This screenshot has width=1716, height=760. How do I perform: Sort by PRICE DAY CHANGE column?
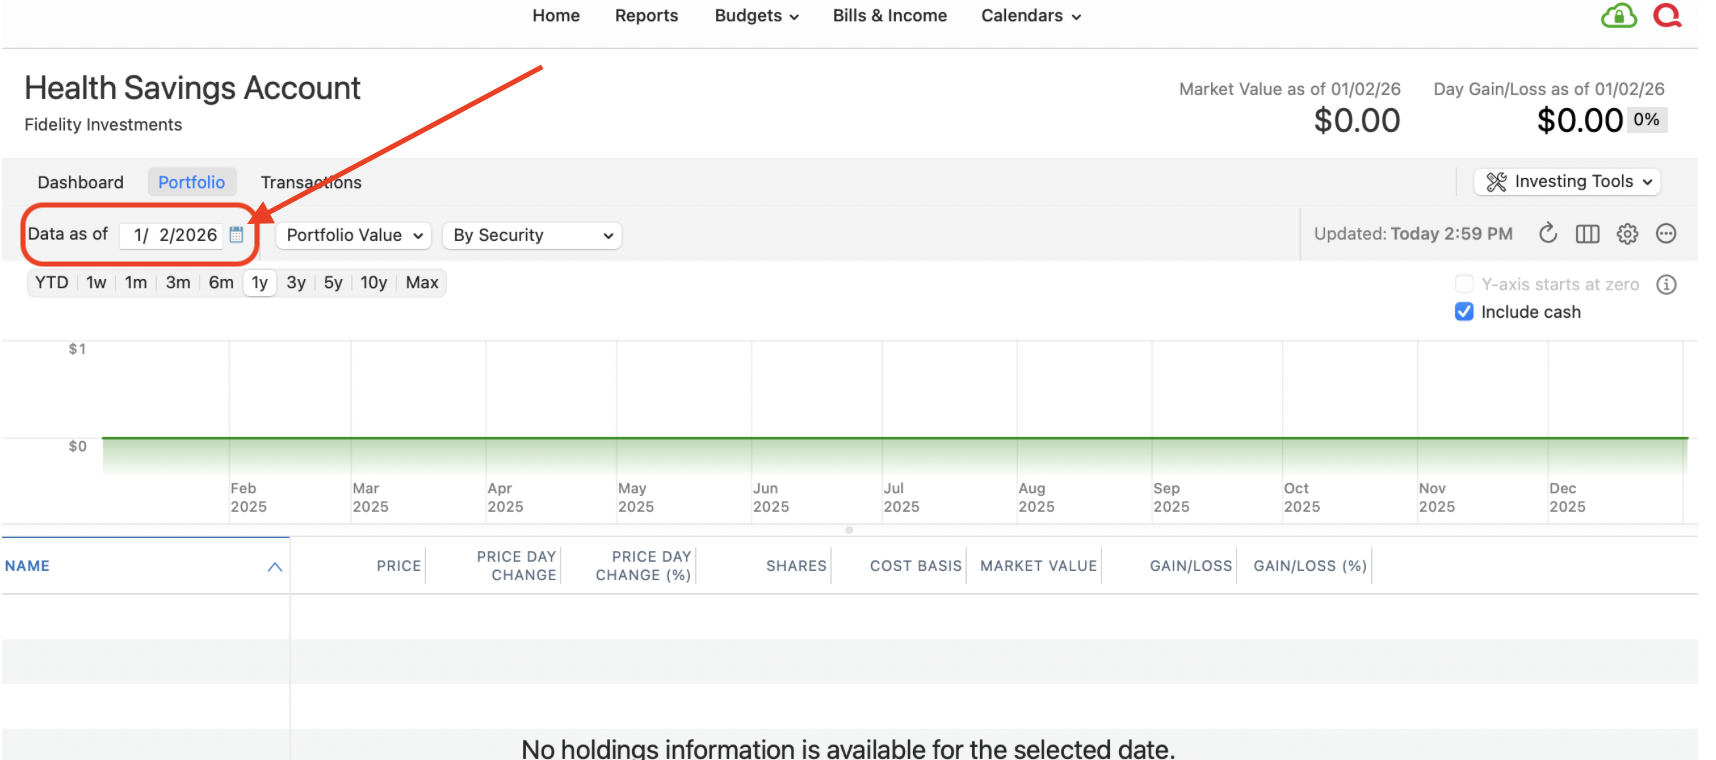(x=516, y=566)
